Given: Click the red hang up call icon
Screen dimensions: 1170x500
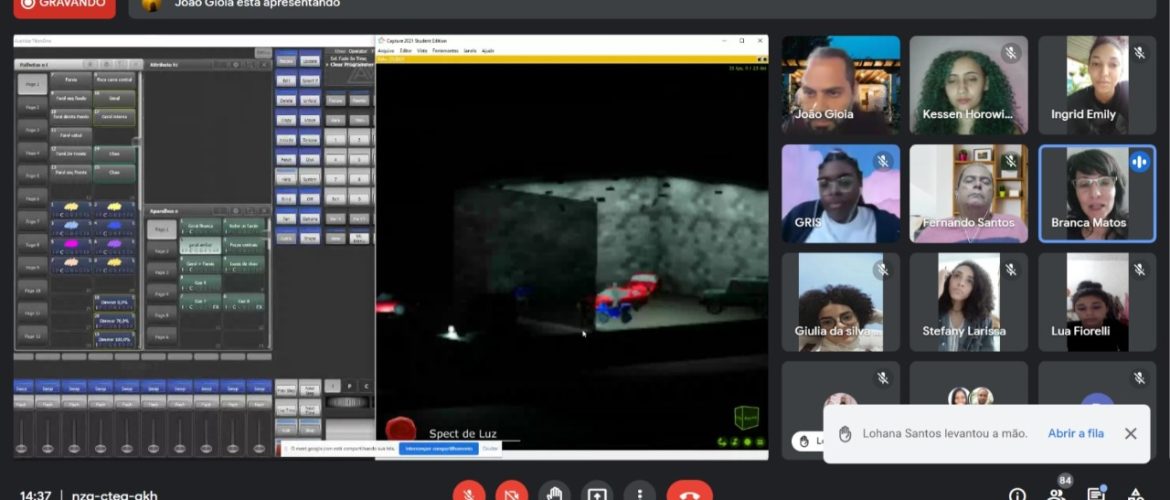Looking at the screenshot, I should pyautogui.click(x=689, y=493).
